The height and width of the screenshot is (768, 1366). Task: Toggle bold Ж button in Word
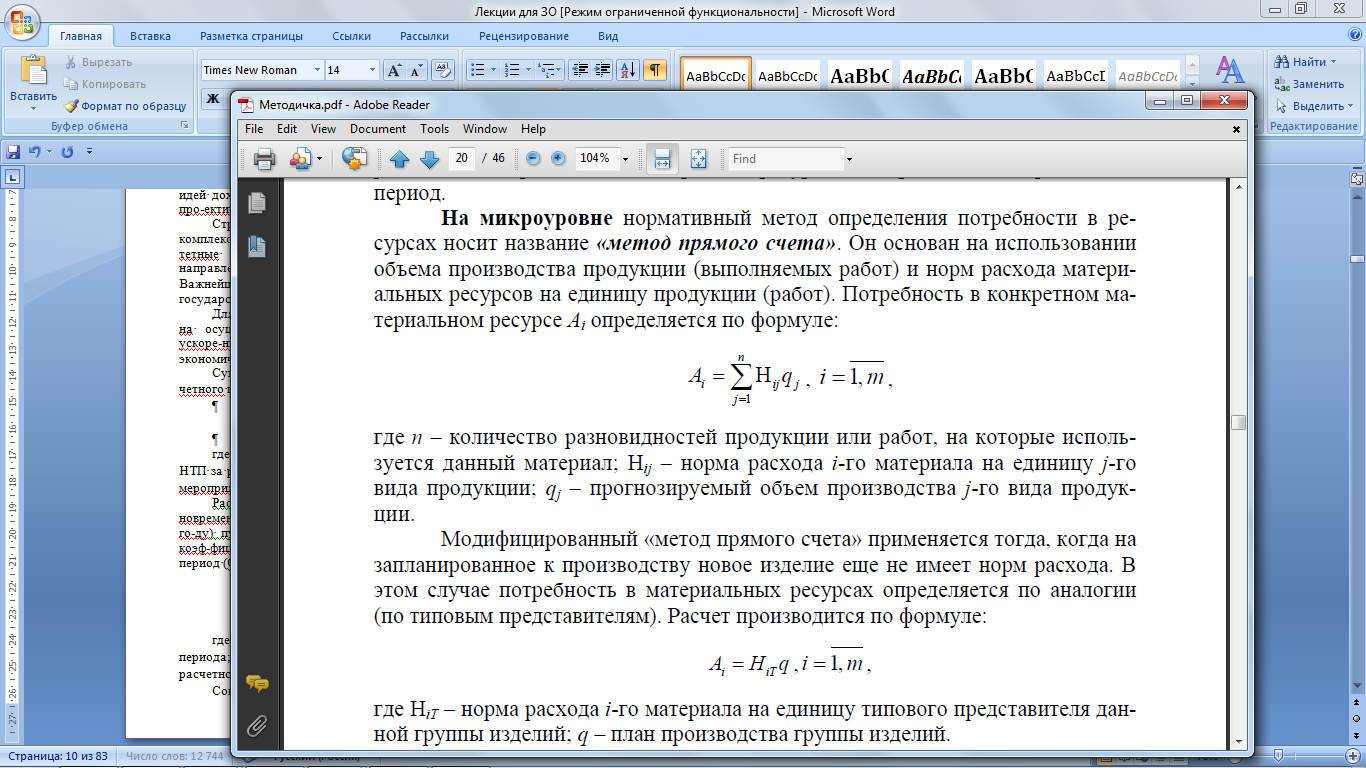pos(212,98)
